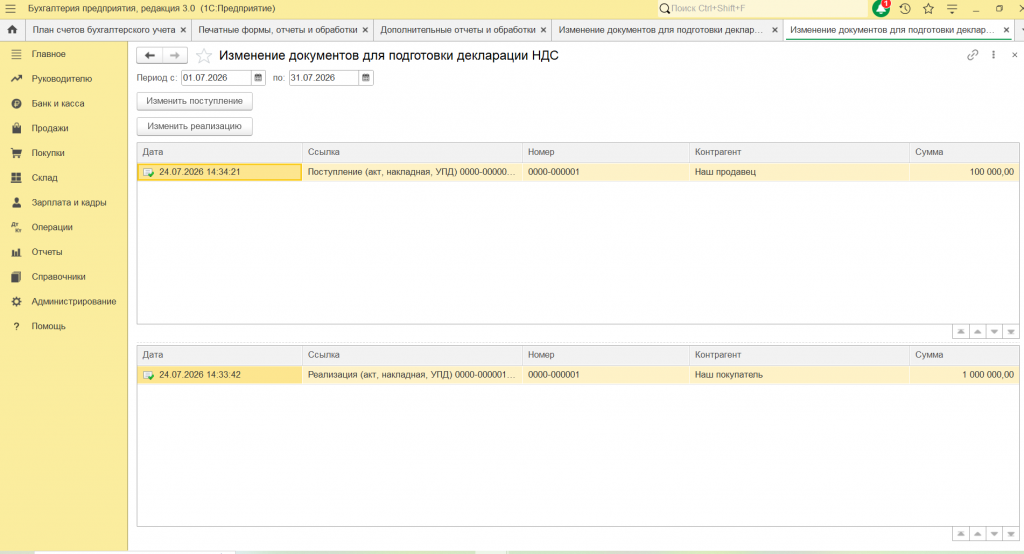Open service menu lines icon in title bar
This screenshot has height=554, width=1024.
[x=952, y=8]
